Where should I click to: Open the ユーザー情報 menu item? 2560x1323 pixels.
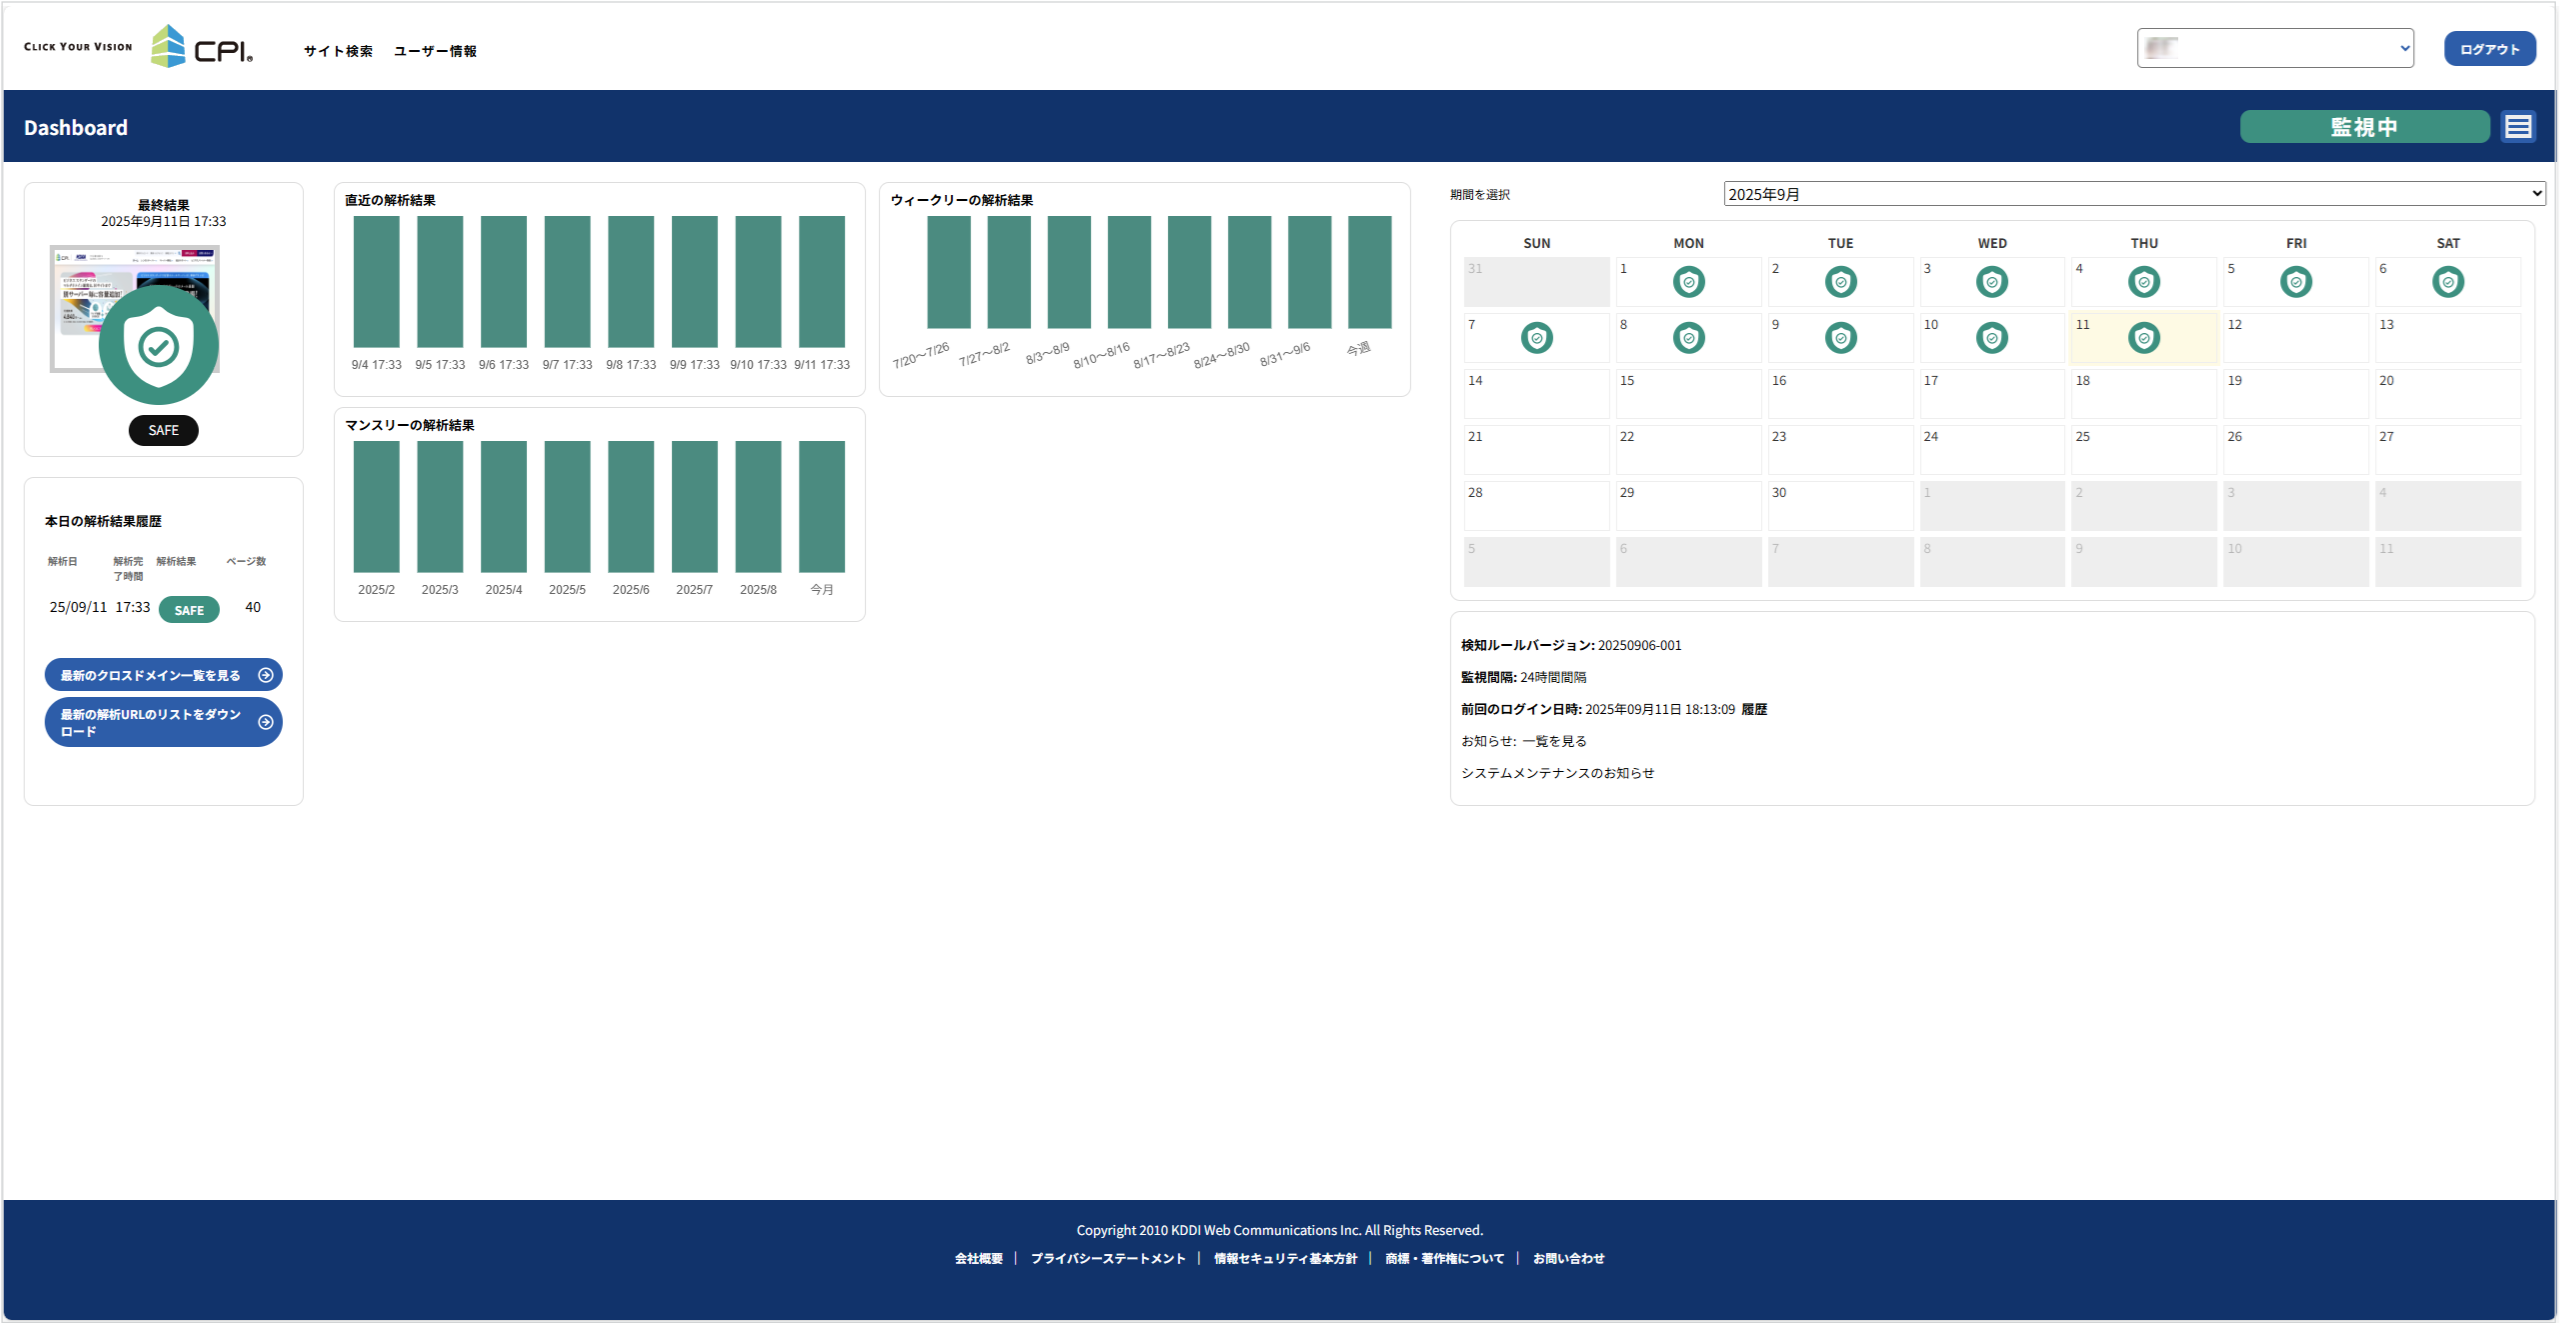click(x=435, y=51)
